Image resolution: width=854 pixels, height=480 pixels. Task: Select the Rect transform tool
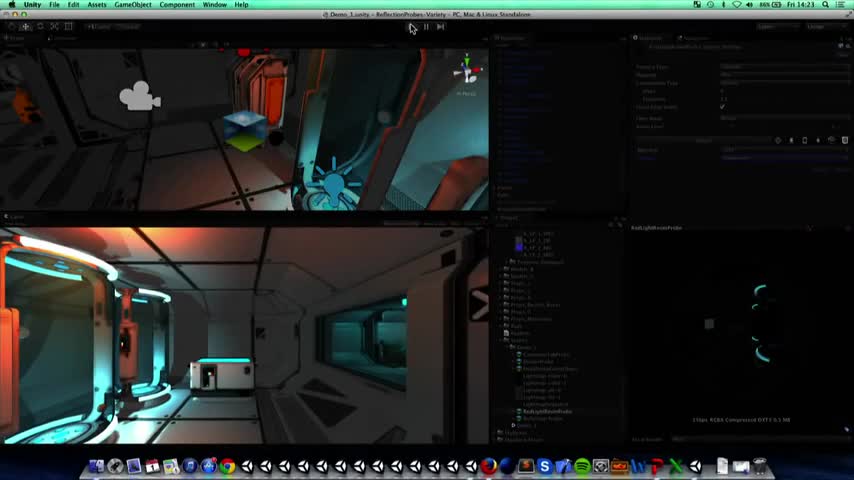tap(69, 27)
